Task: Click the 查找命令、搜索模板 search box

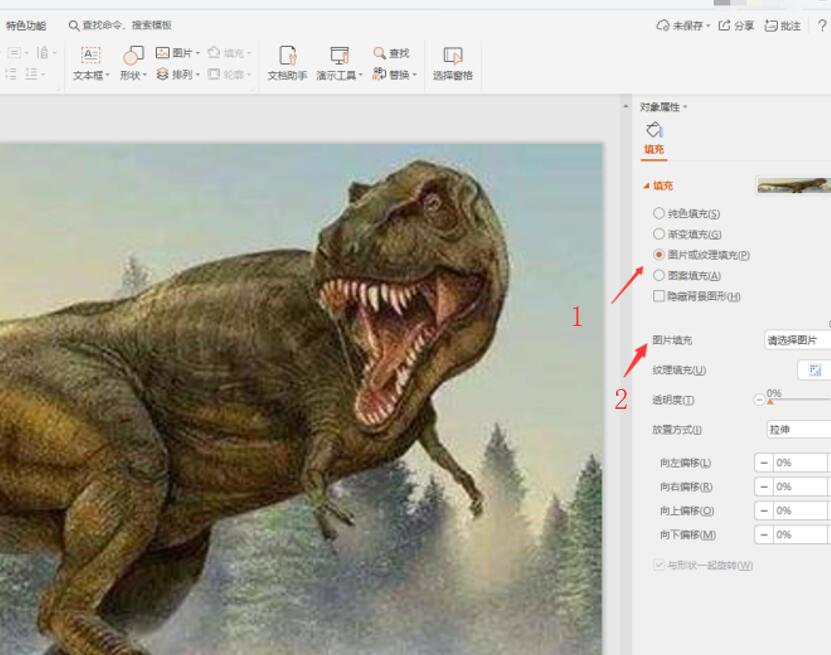Action: click(120, 25)
